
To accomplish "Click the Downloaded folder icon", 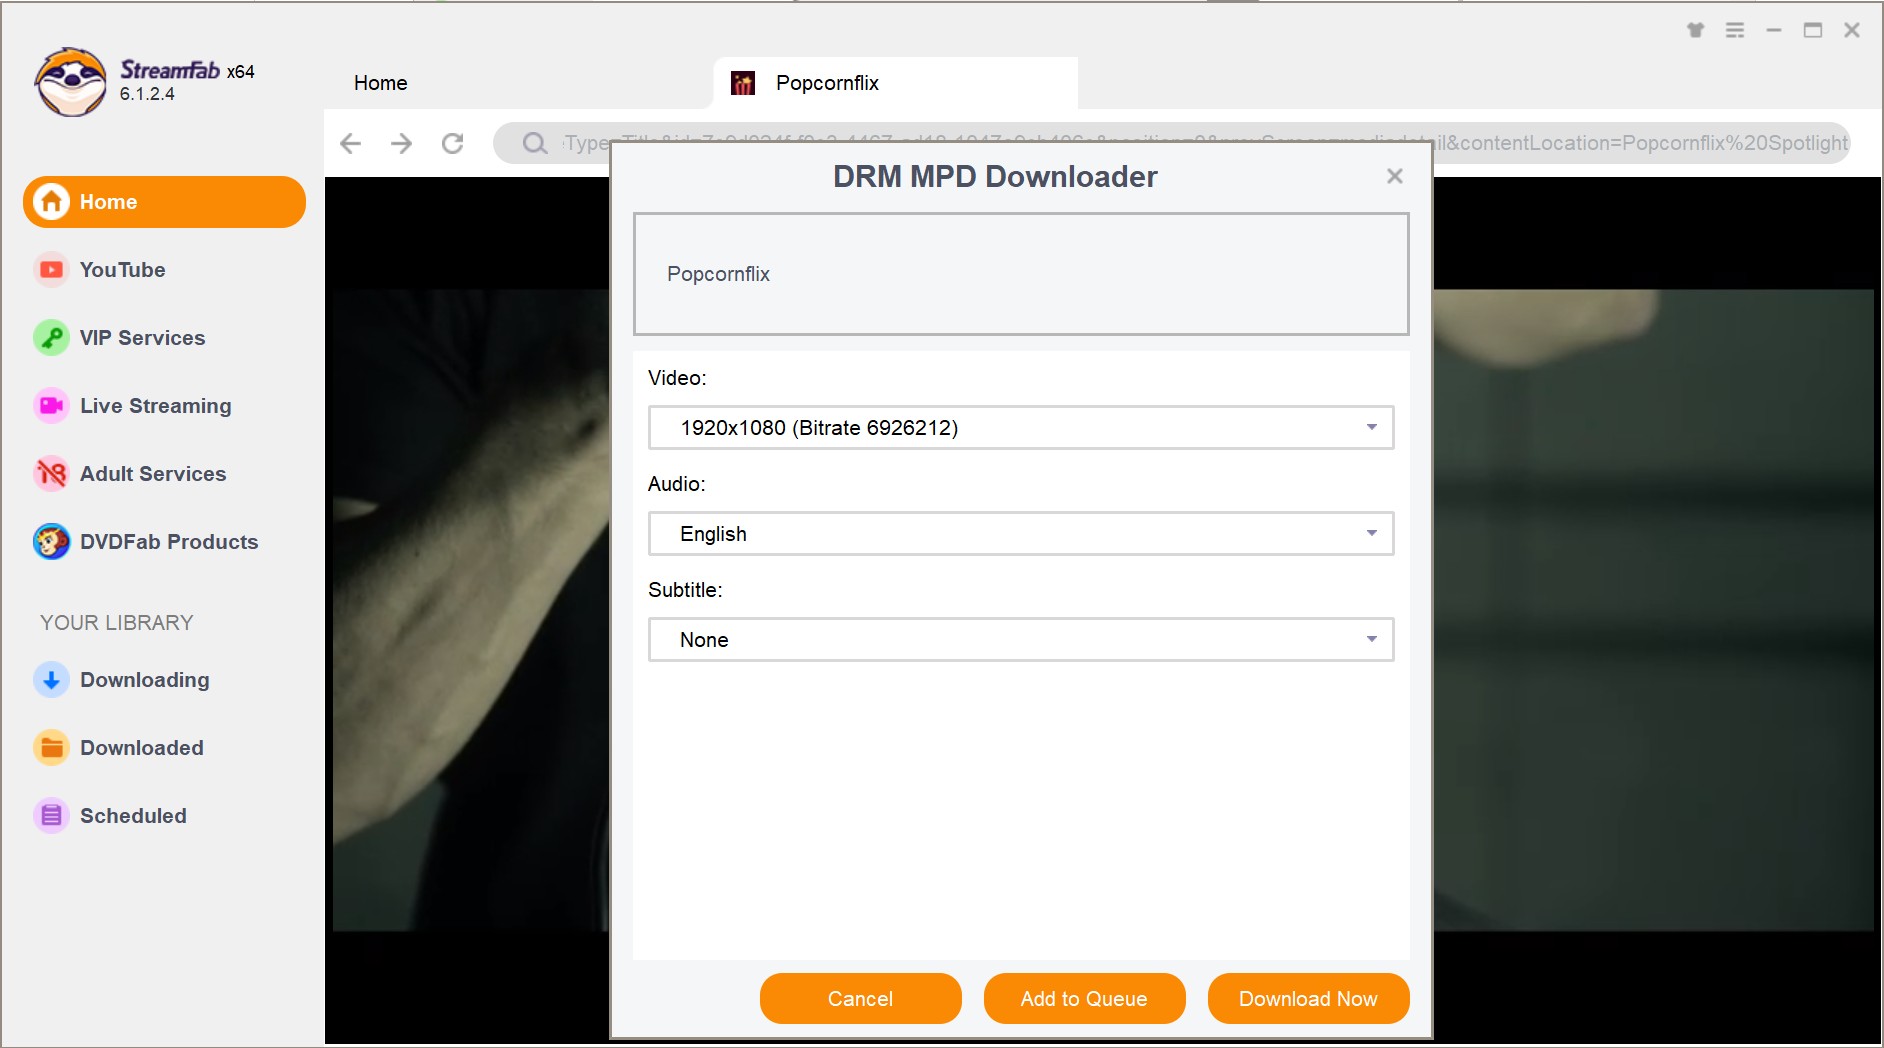I will (x=51, y=748).
